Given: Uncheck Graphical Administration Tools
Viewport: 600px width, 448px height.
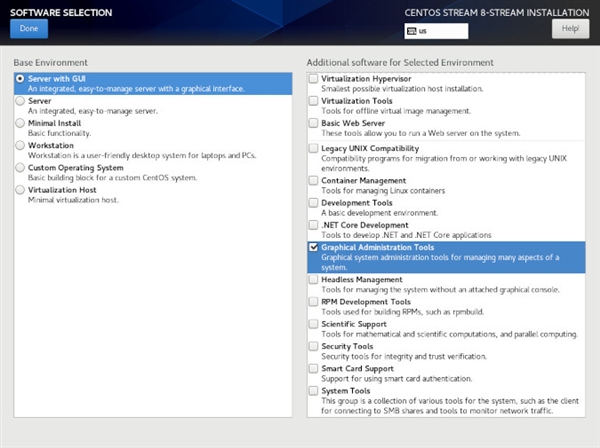Looking at the screenshot, I should pos(314,247).
